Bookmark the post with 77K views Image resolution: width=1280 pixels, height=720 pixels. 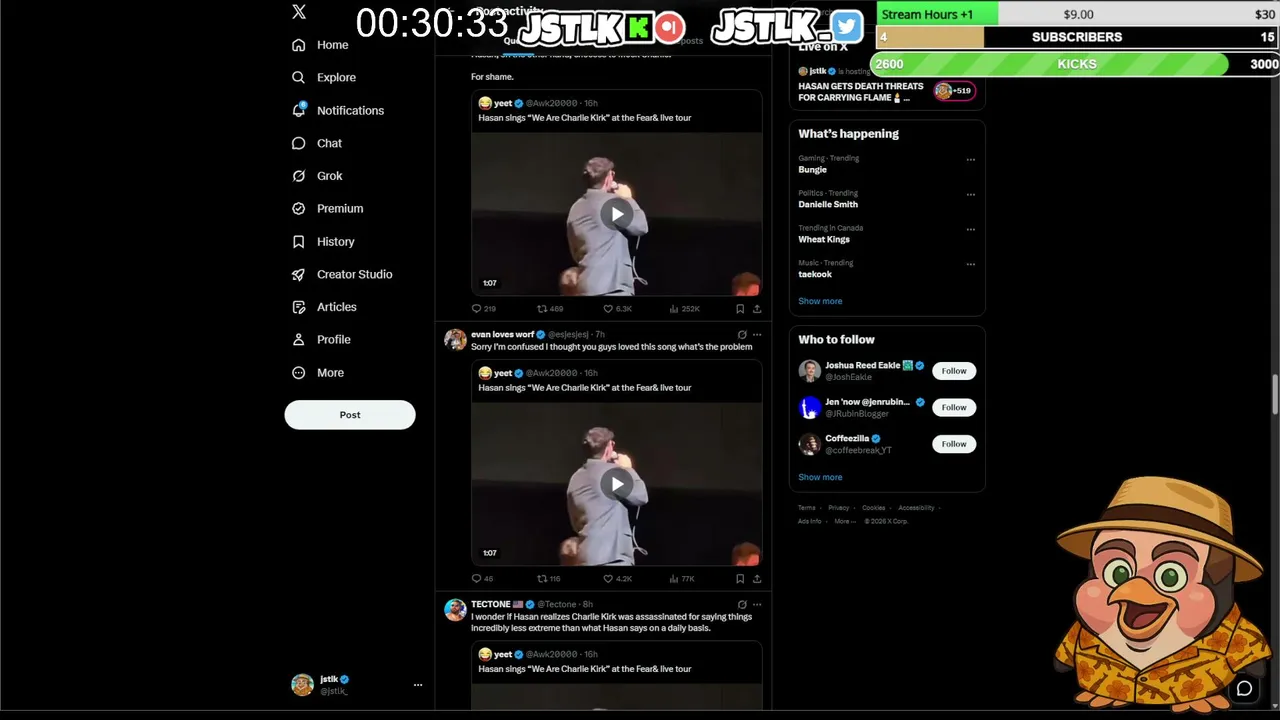[x=740, y=579]
